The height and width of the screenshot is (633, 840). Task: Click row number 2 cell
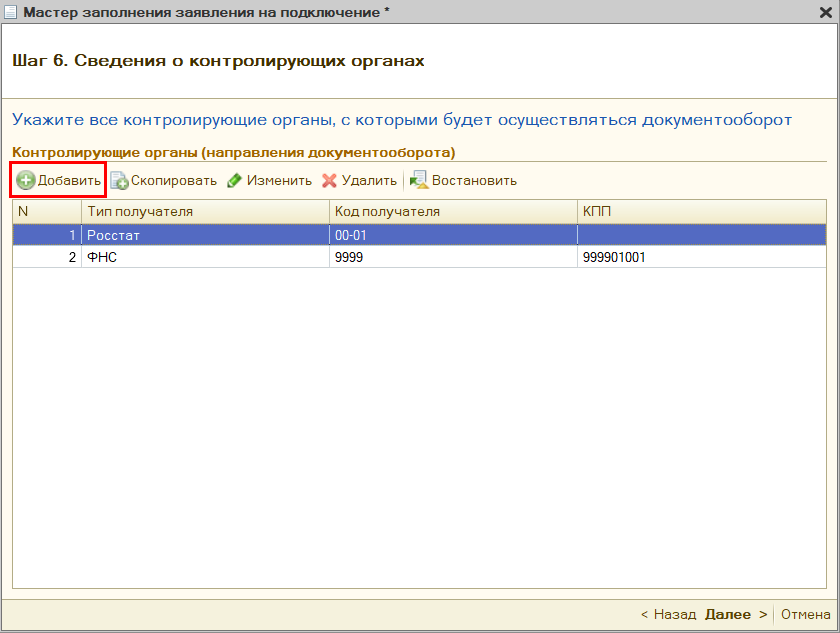[46, 257]
